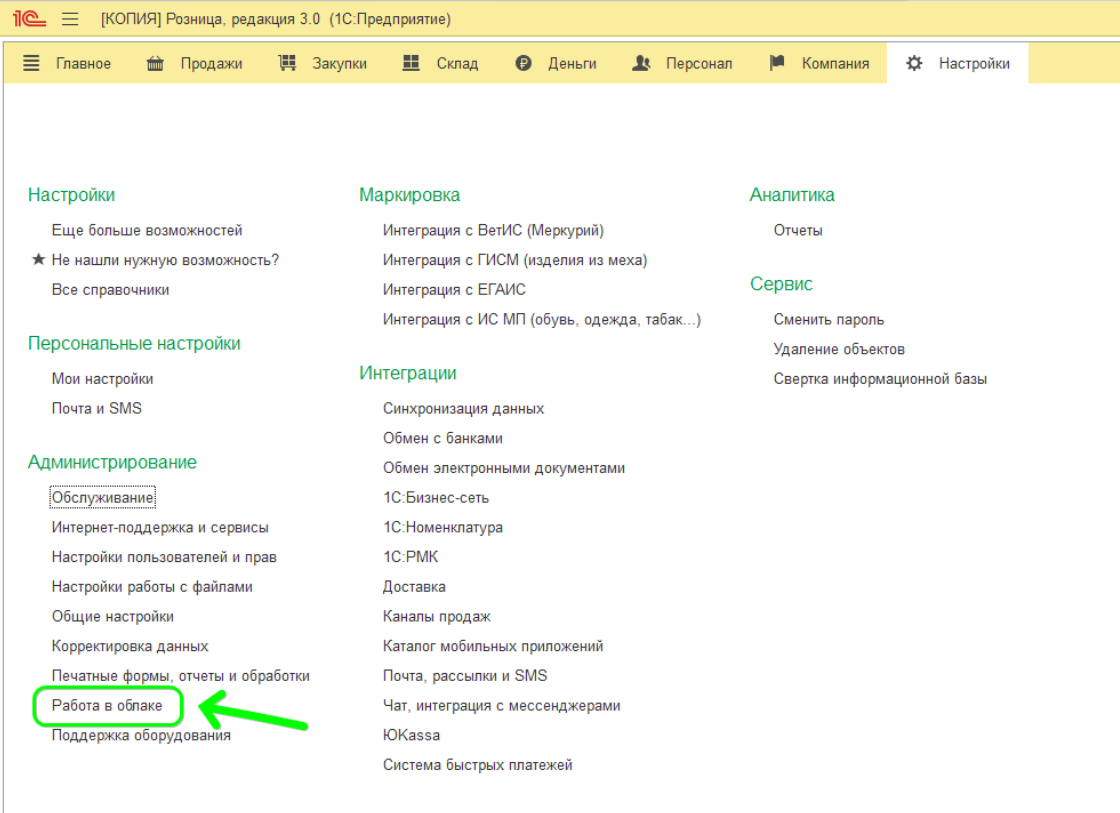Open Поддержка оборудования
The width and height of the screenshot is (1120, 813).
tap(141, 736)
